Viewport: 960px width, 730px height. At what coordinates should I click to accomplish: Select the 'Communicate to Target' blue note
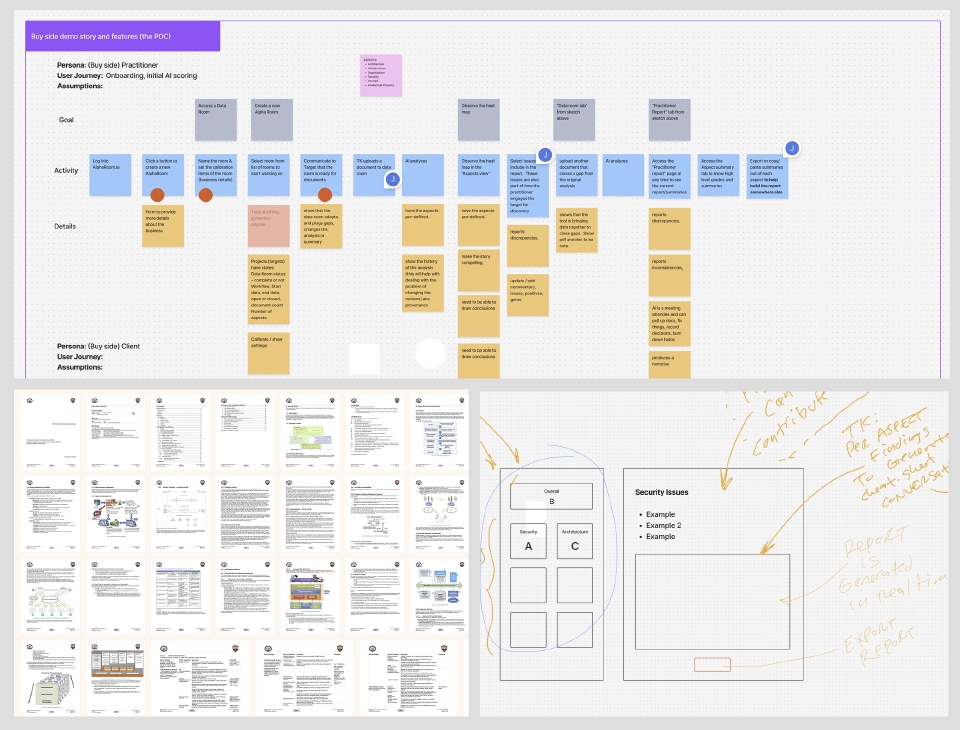click(321, 175)
